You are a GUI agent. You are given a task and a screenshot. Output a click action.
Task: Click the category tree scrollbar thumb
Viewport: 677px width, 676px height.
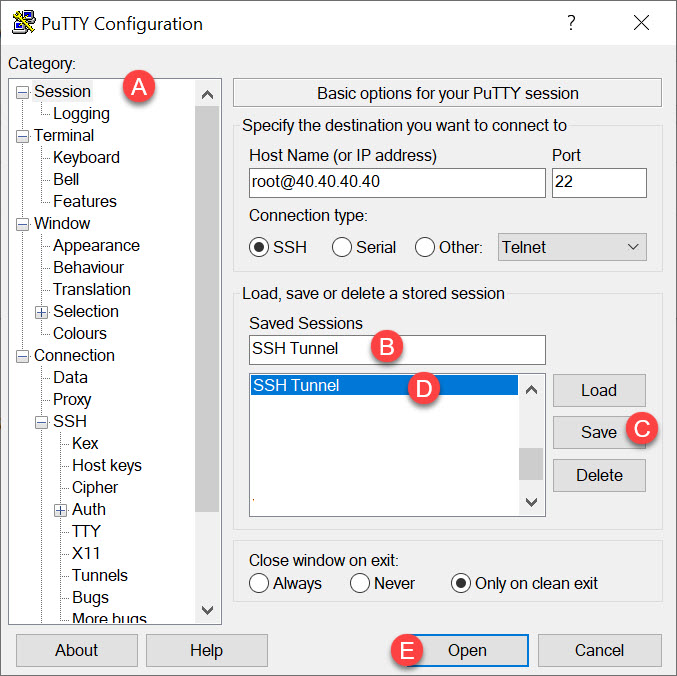point(207,310)
